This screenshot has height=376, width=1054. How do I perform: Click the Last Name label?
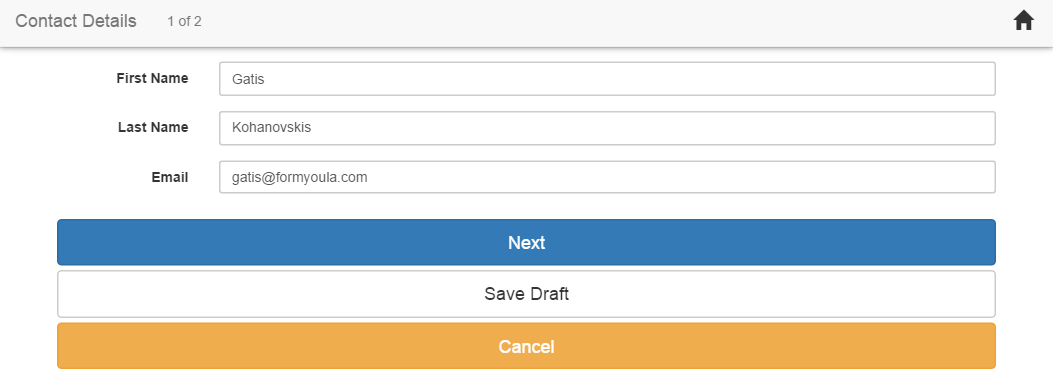tap(153, 127)
